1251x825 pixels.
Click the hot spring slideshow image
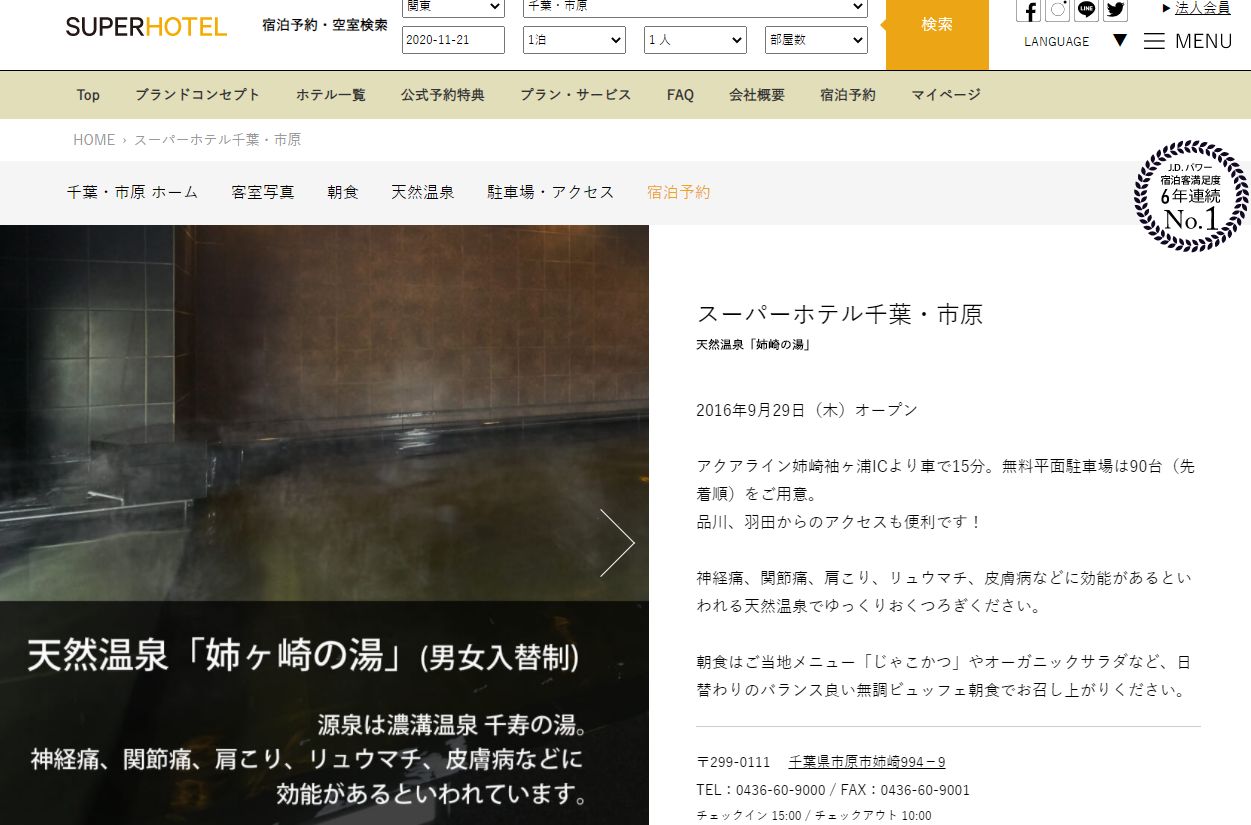[324, 525]
